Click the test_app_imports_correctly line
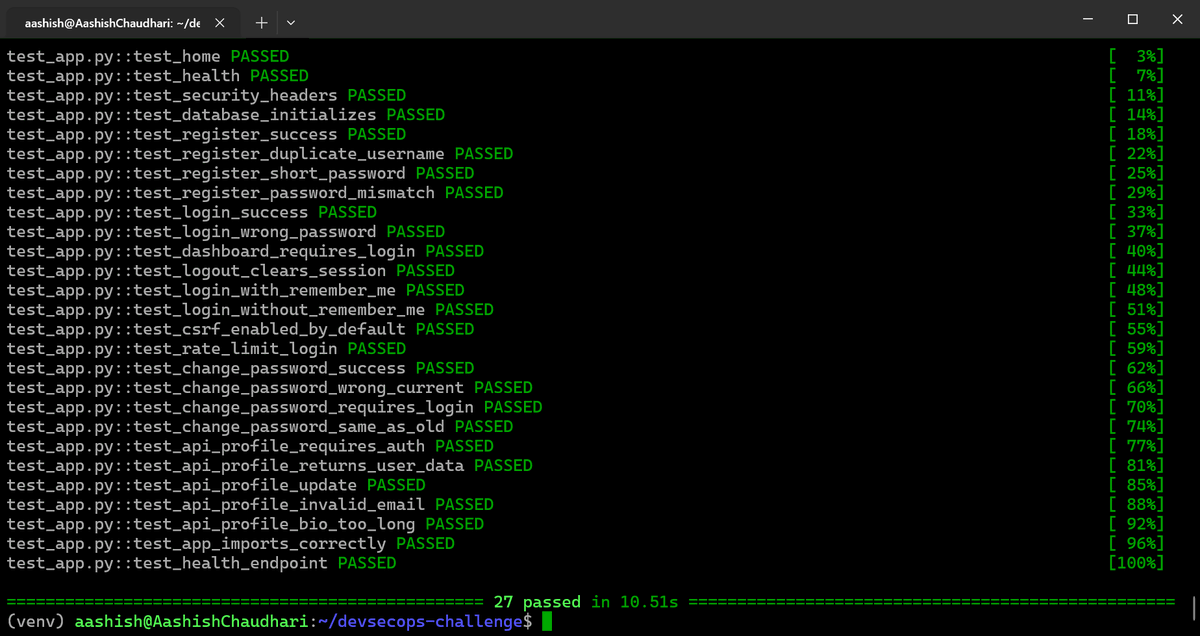This screenshot has height=636, width=1200. pyautogui.click(x=231, y=544)
